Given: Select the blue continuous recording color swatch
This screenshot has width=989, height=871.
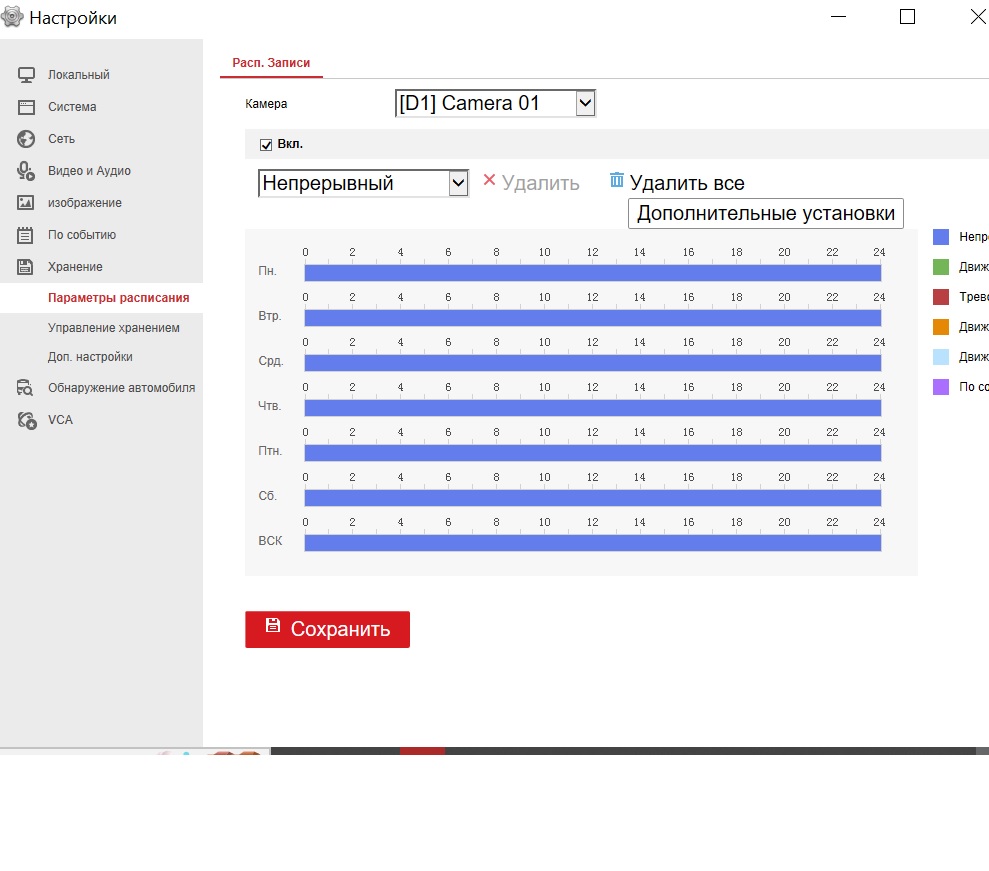Looking at the screenshot, I should click(x=941, y=237).
